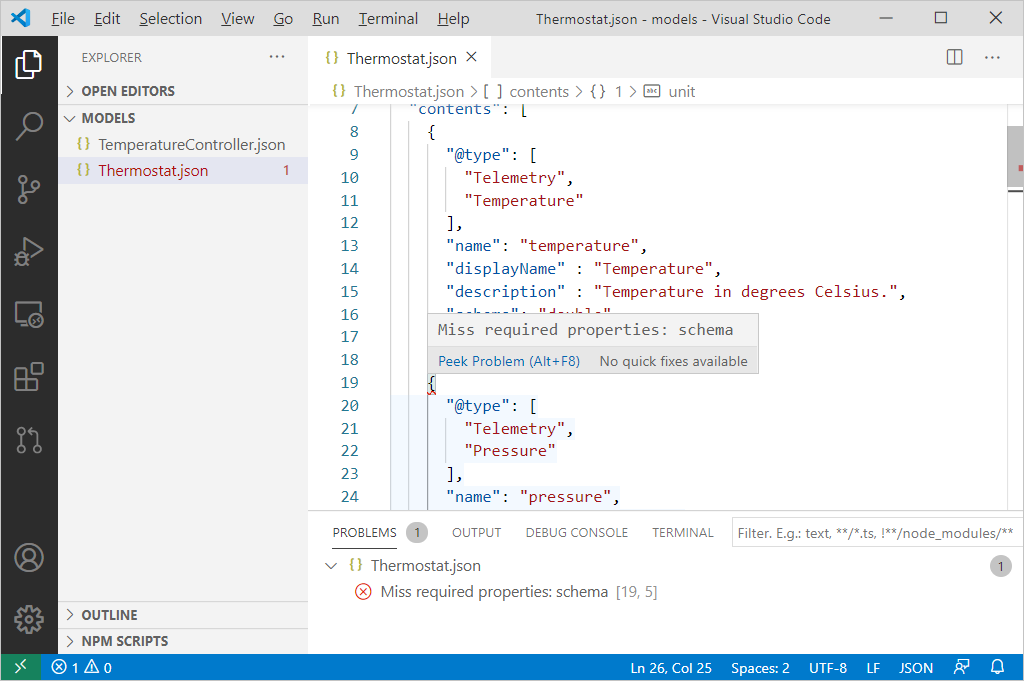The width and height of the screenshot is (1024, 681).
Task: Open the Remote Explorer view
Action: click(28, 314)
